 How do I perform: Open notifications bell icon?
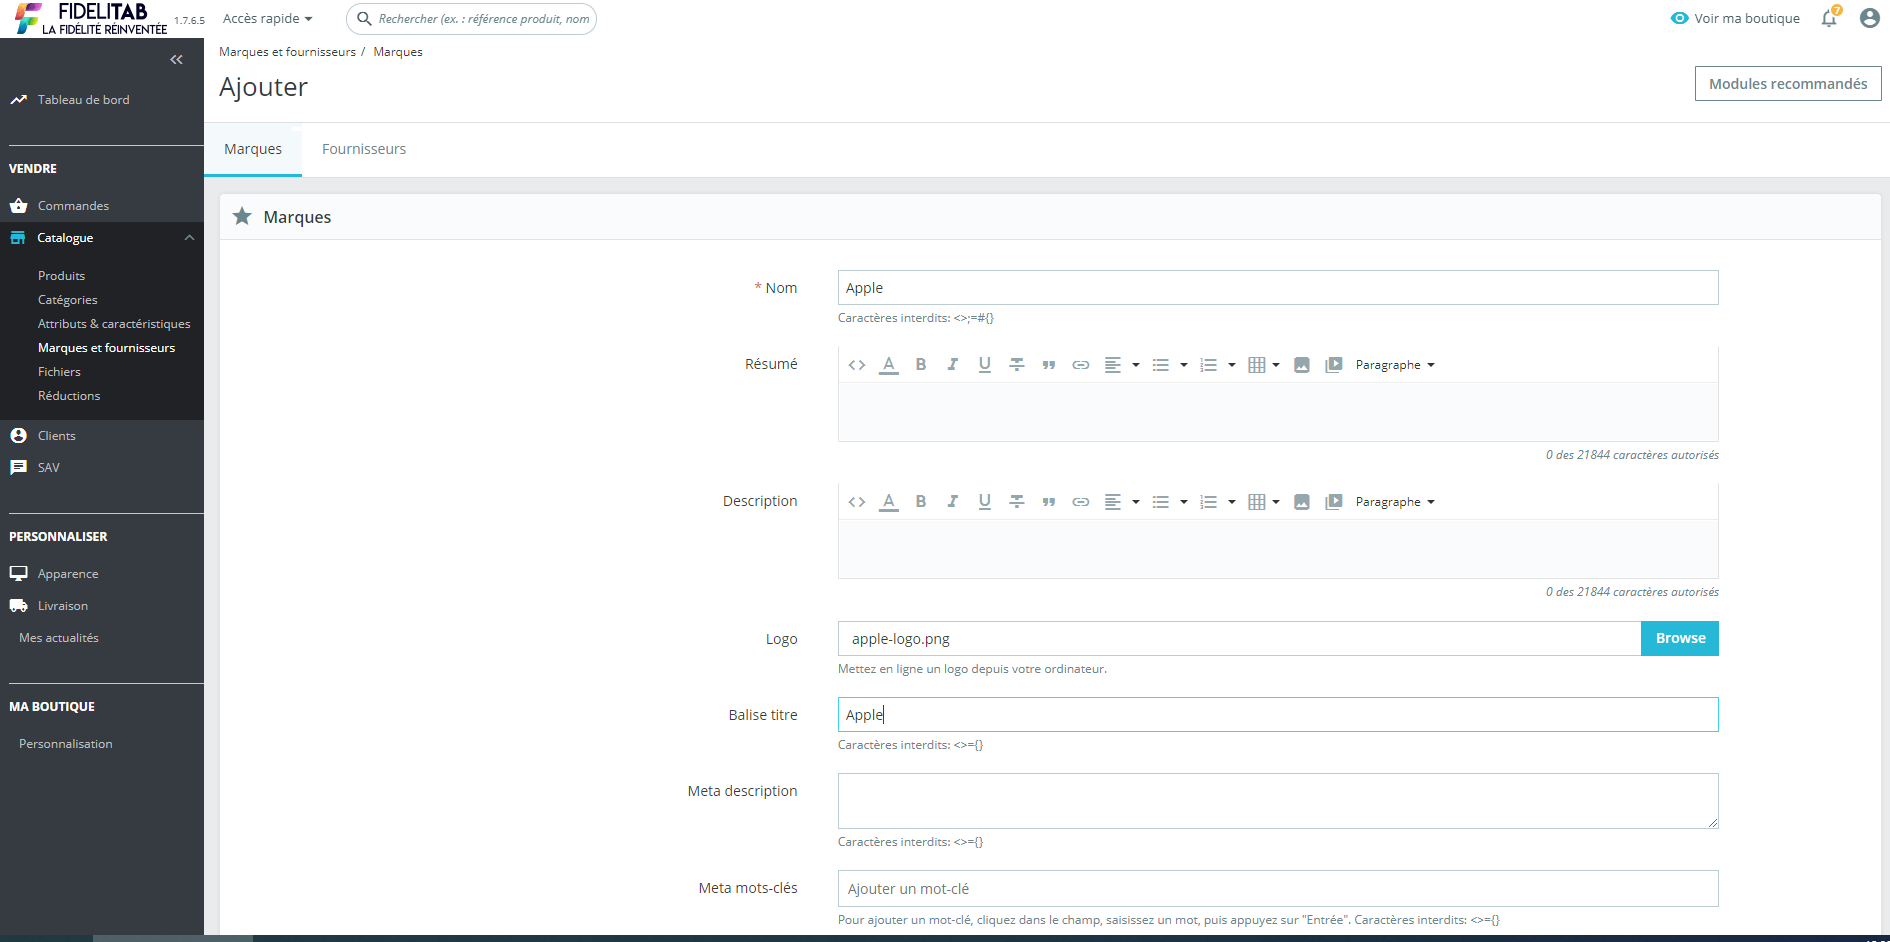(1830, 18)
